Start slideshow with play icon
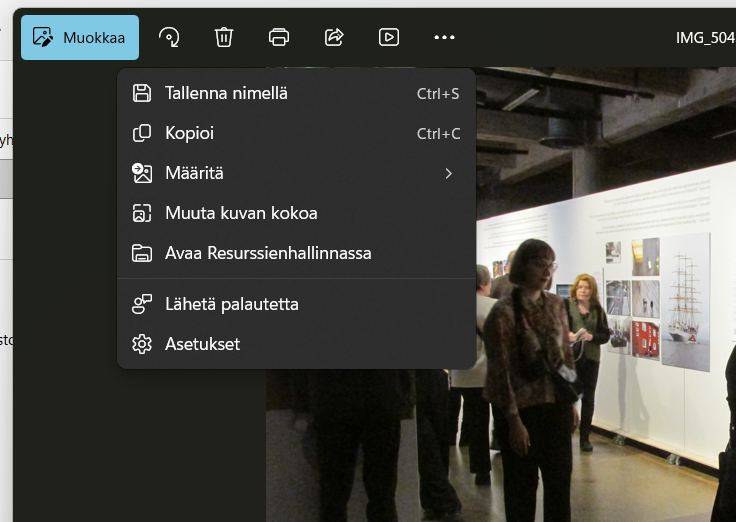Viewport: 736px width, 522px height. pos(389,37)
